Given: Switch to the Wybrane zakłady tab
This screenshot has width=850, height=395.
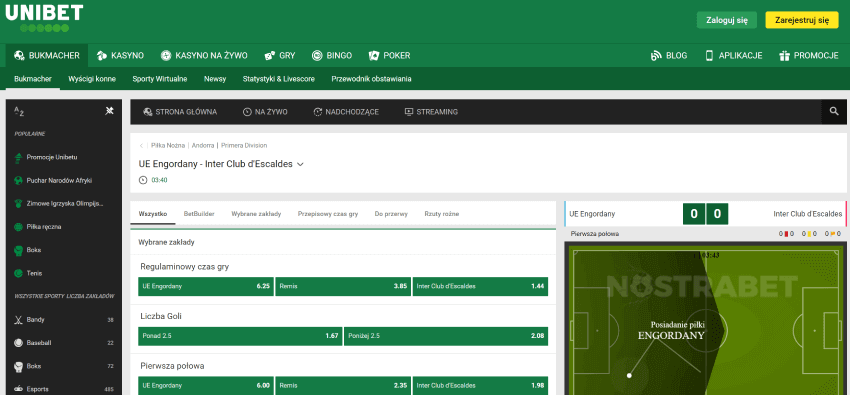Looking at the screenshot, I should point(256,214).
